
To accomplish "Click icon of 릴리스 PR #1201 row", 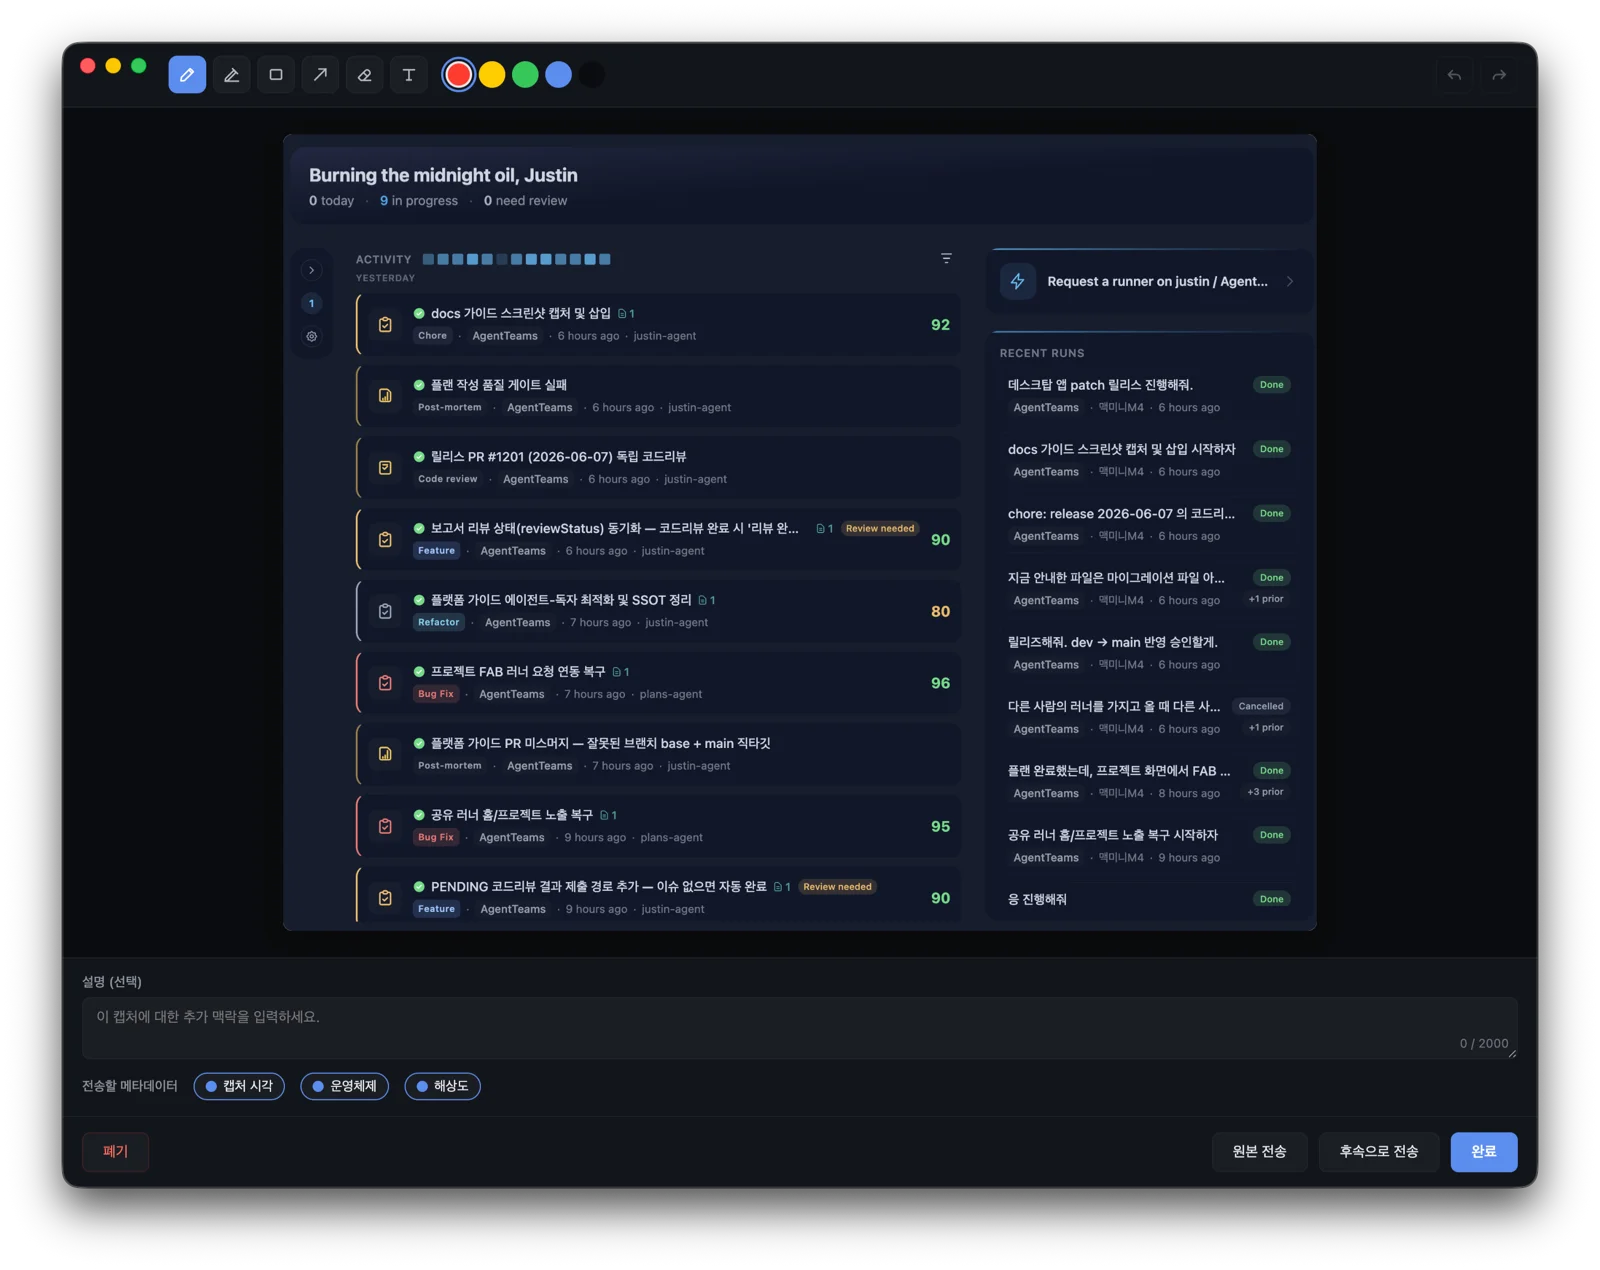I will pyautogui.click(x=385, y=468).
